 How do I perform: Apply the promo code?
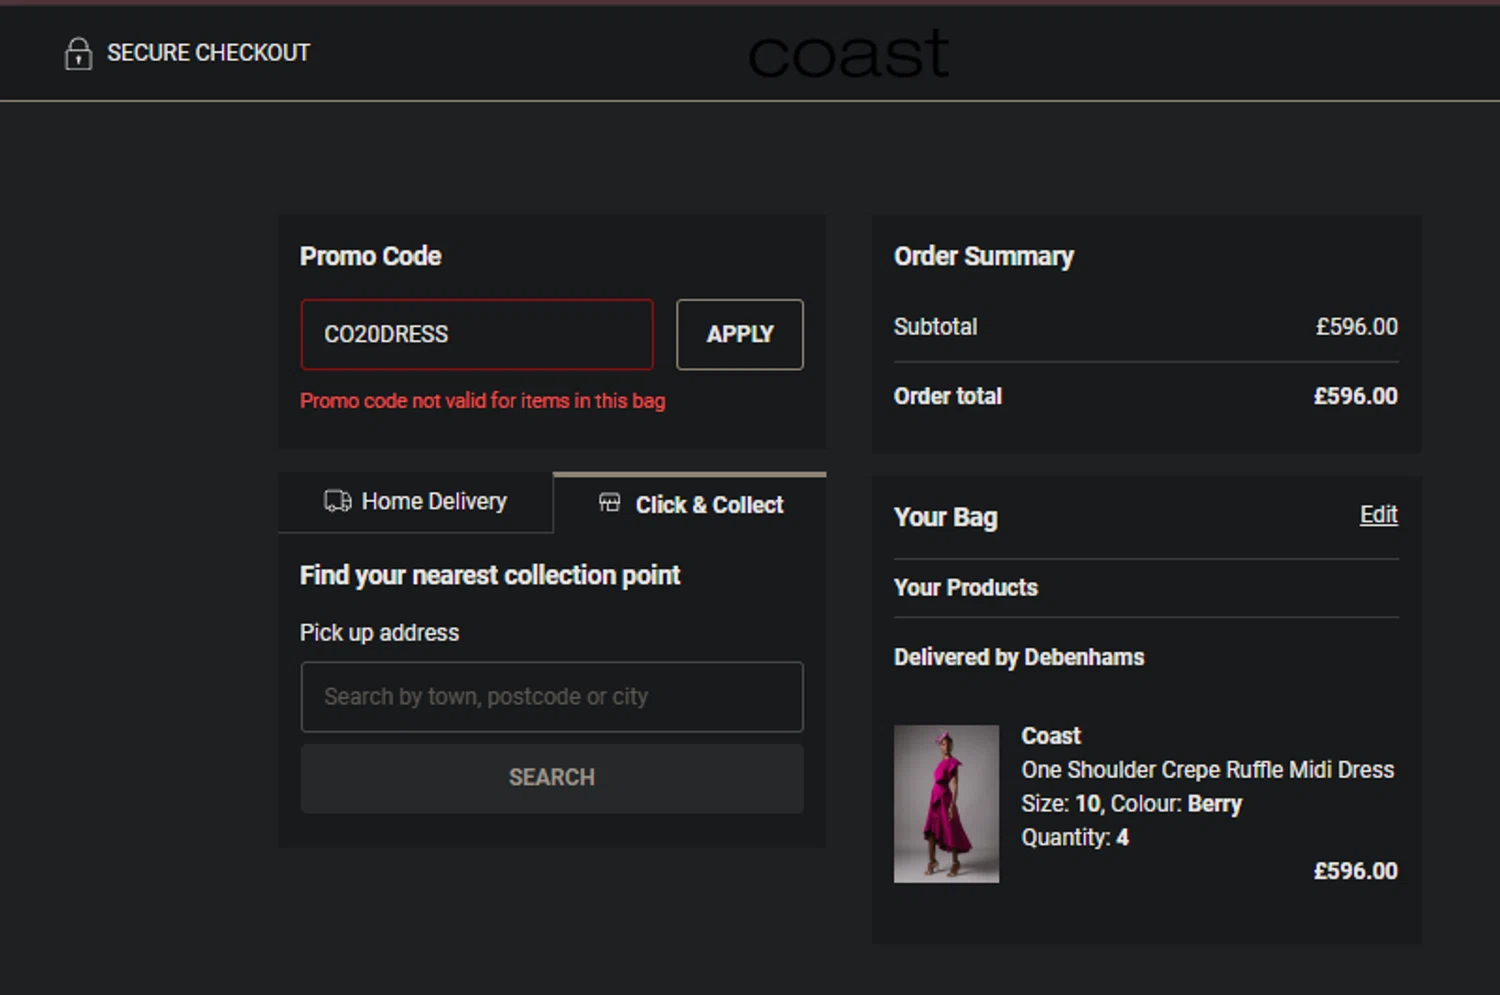(x=740, y=334)
